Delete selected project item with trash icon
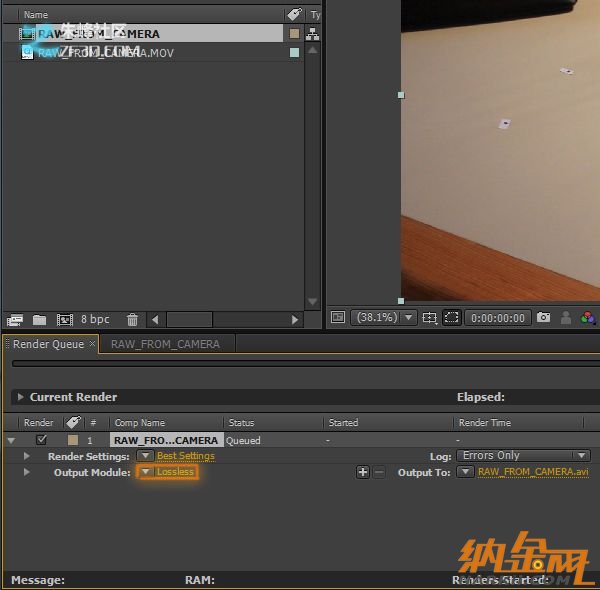 pos(132,320)
